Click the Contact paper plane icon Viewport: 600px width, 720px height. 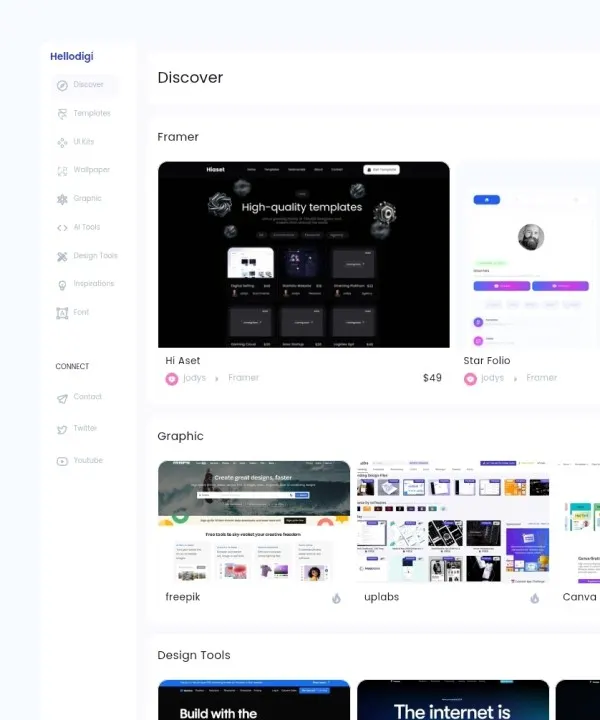point(62,398)
